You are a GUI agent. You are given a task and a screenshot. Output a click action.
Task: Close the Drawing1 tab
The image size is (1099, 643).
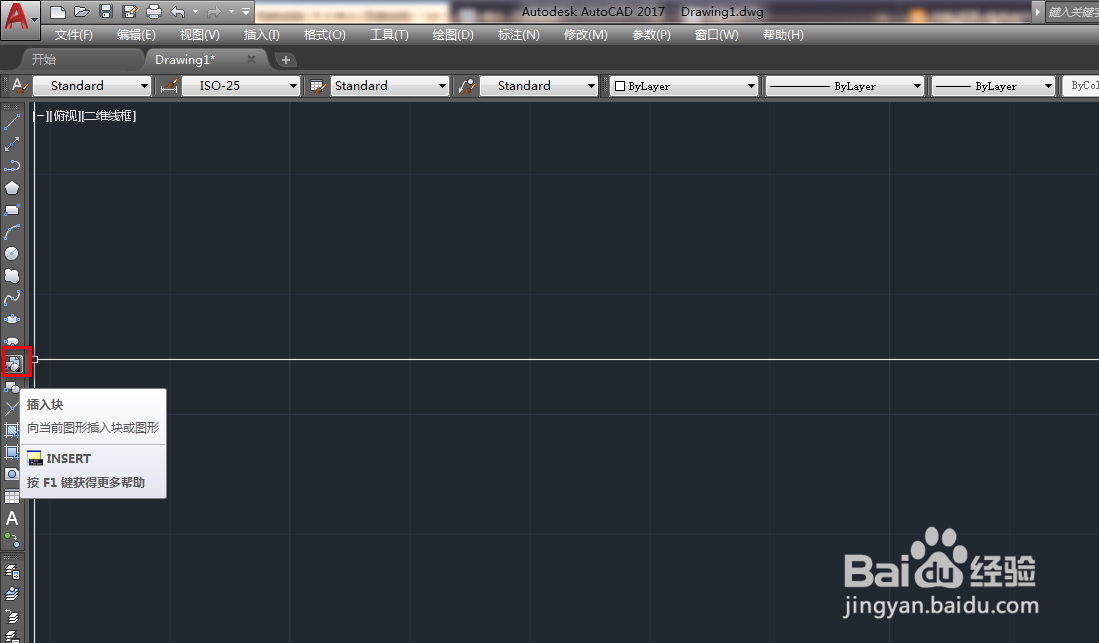[251, 60]
